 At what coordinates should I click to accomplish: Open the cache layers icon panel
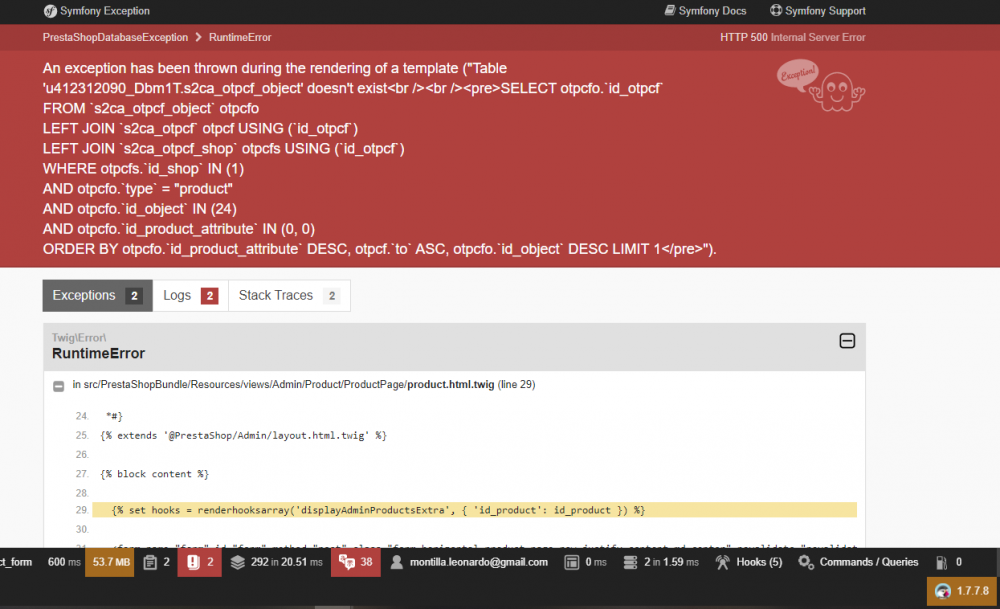point(237,562)
